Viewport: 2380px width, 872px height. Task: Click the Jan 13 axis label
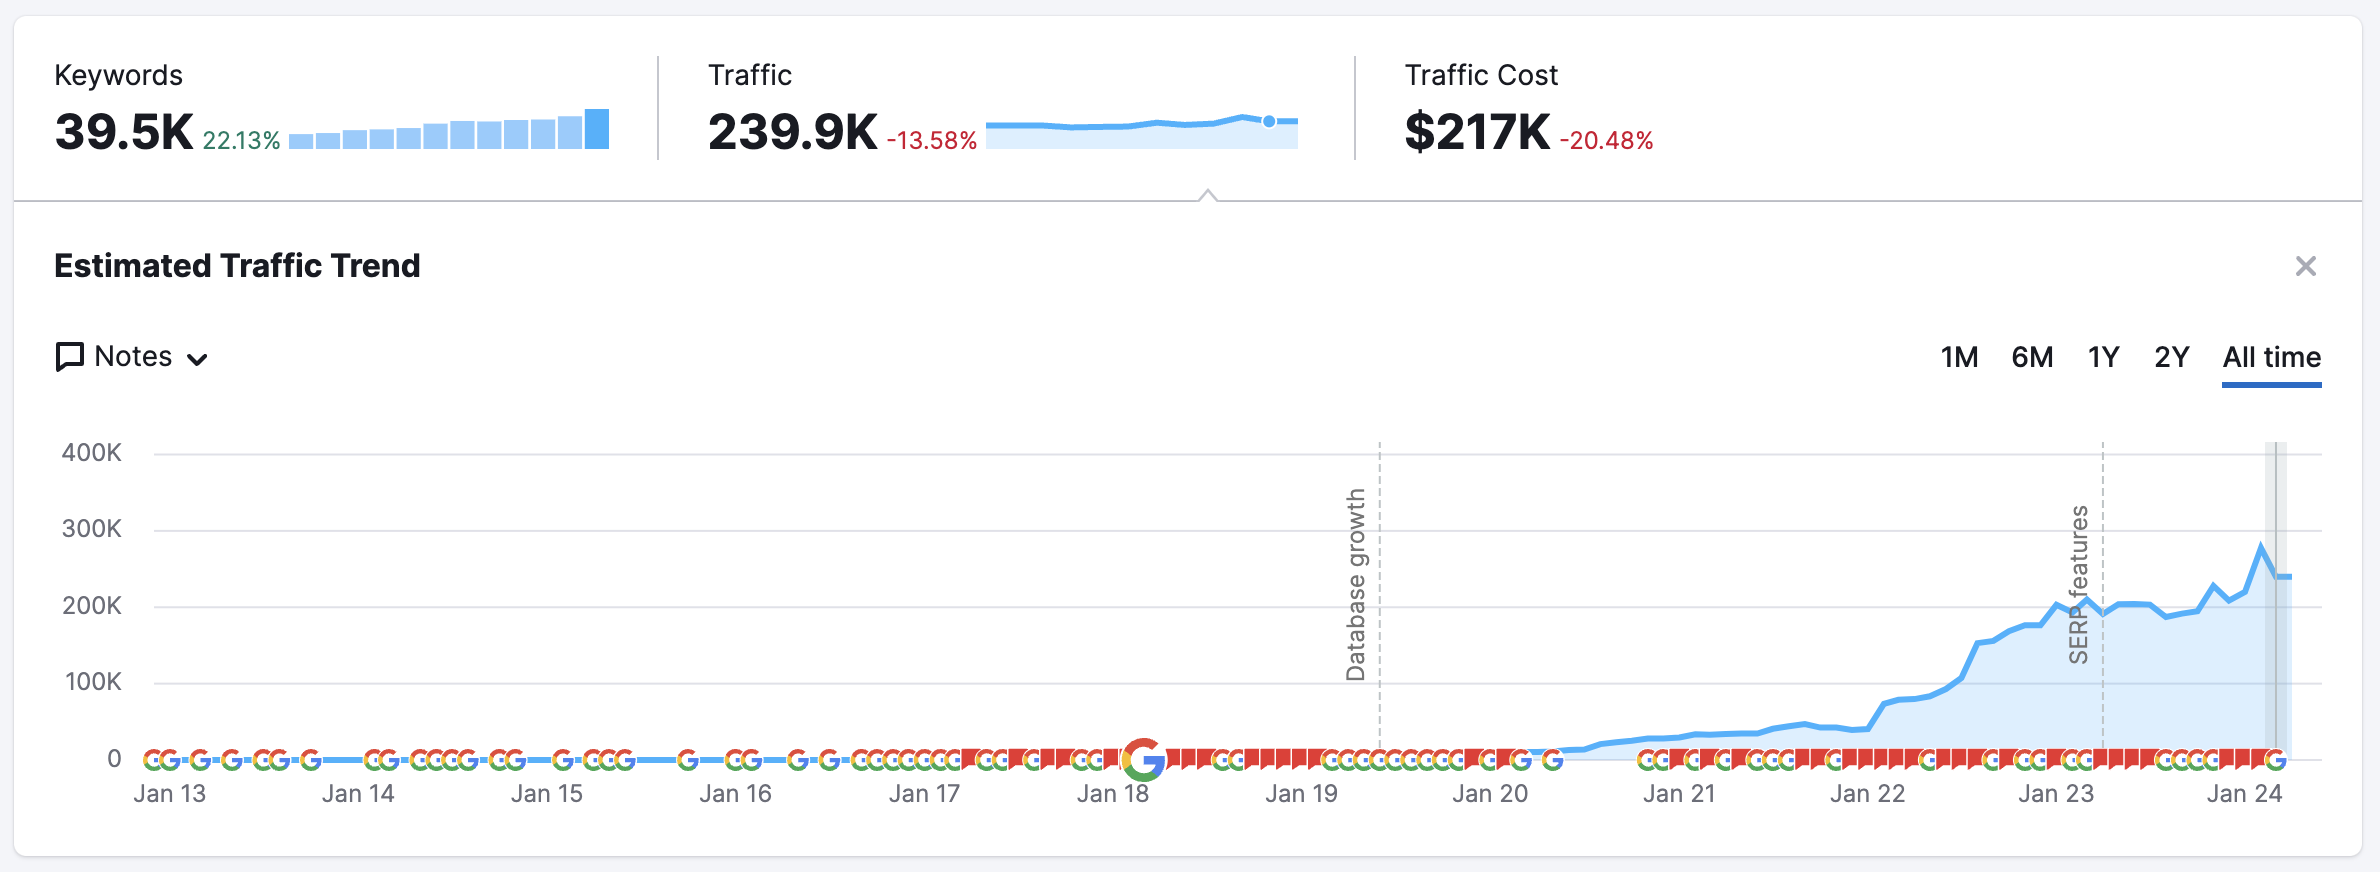(170, 794)
